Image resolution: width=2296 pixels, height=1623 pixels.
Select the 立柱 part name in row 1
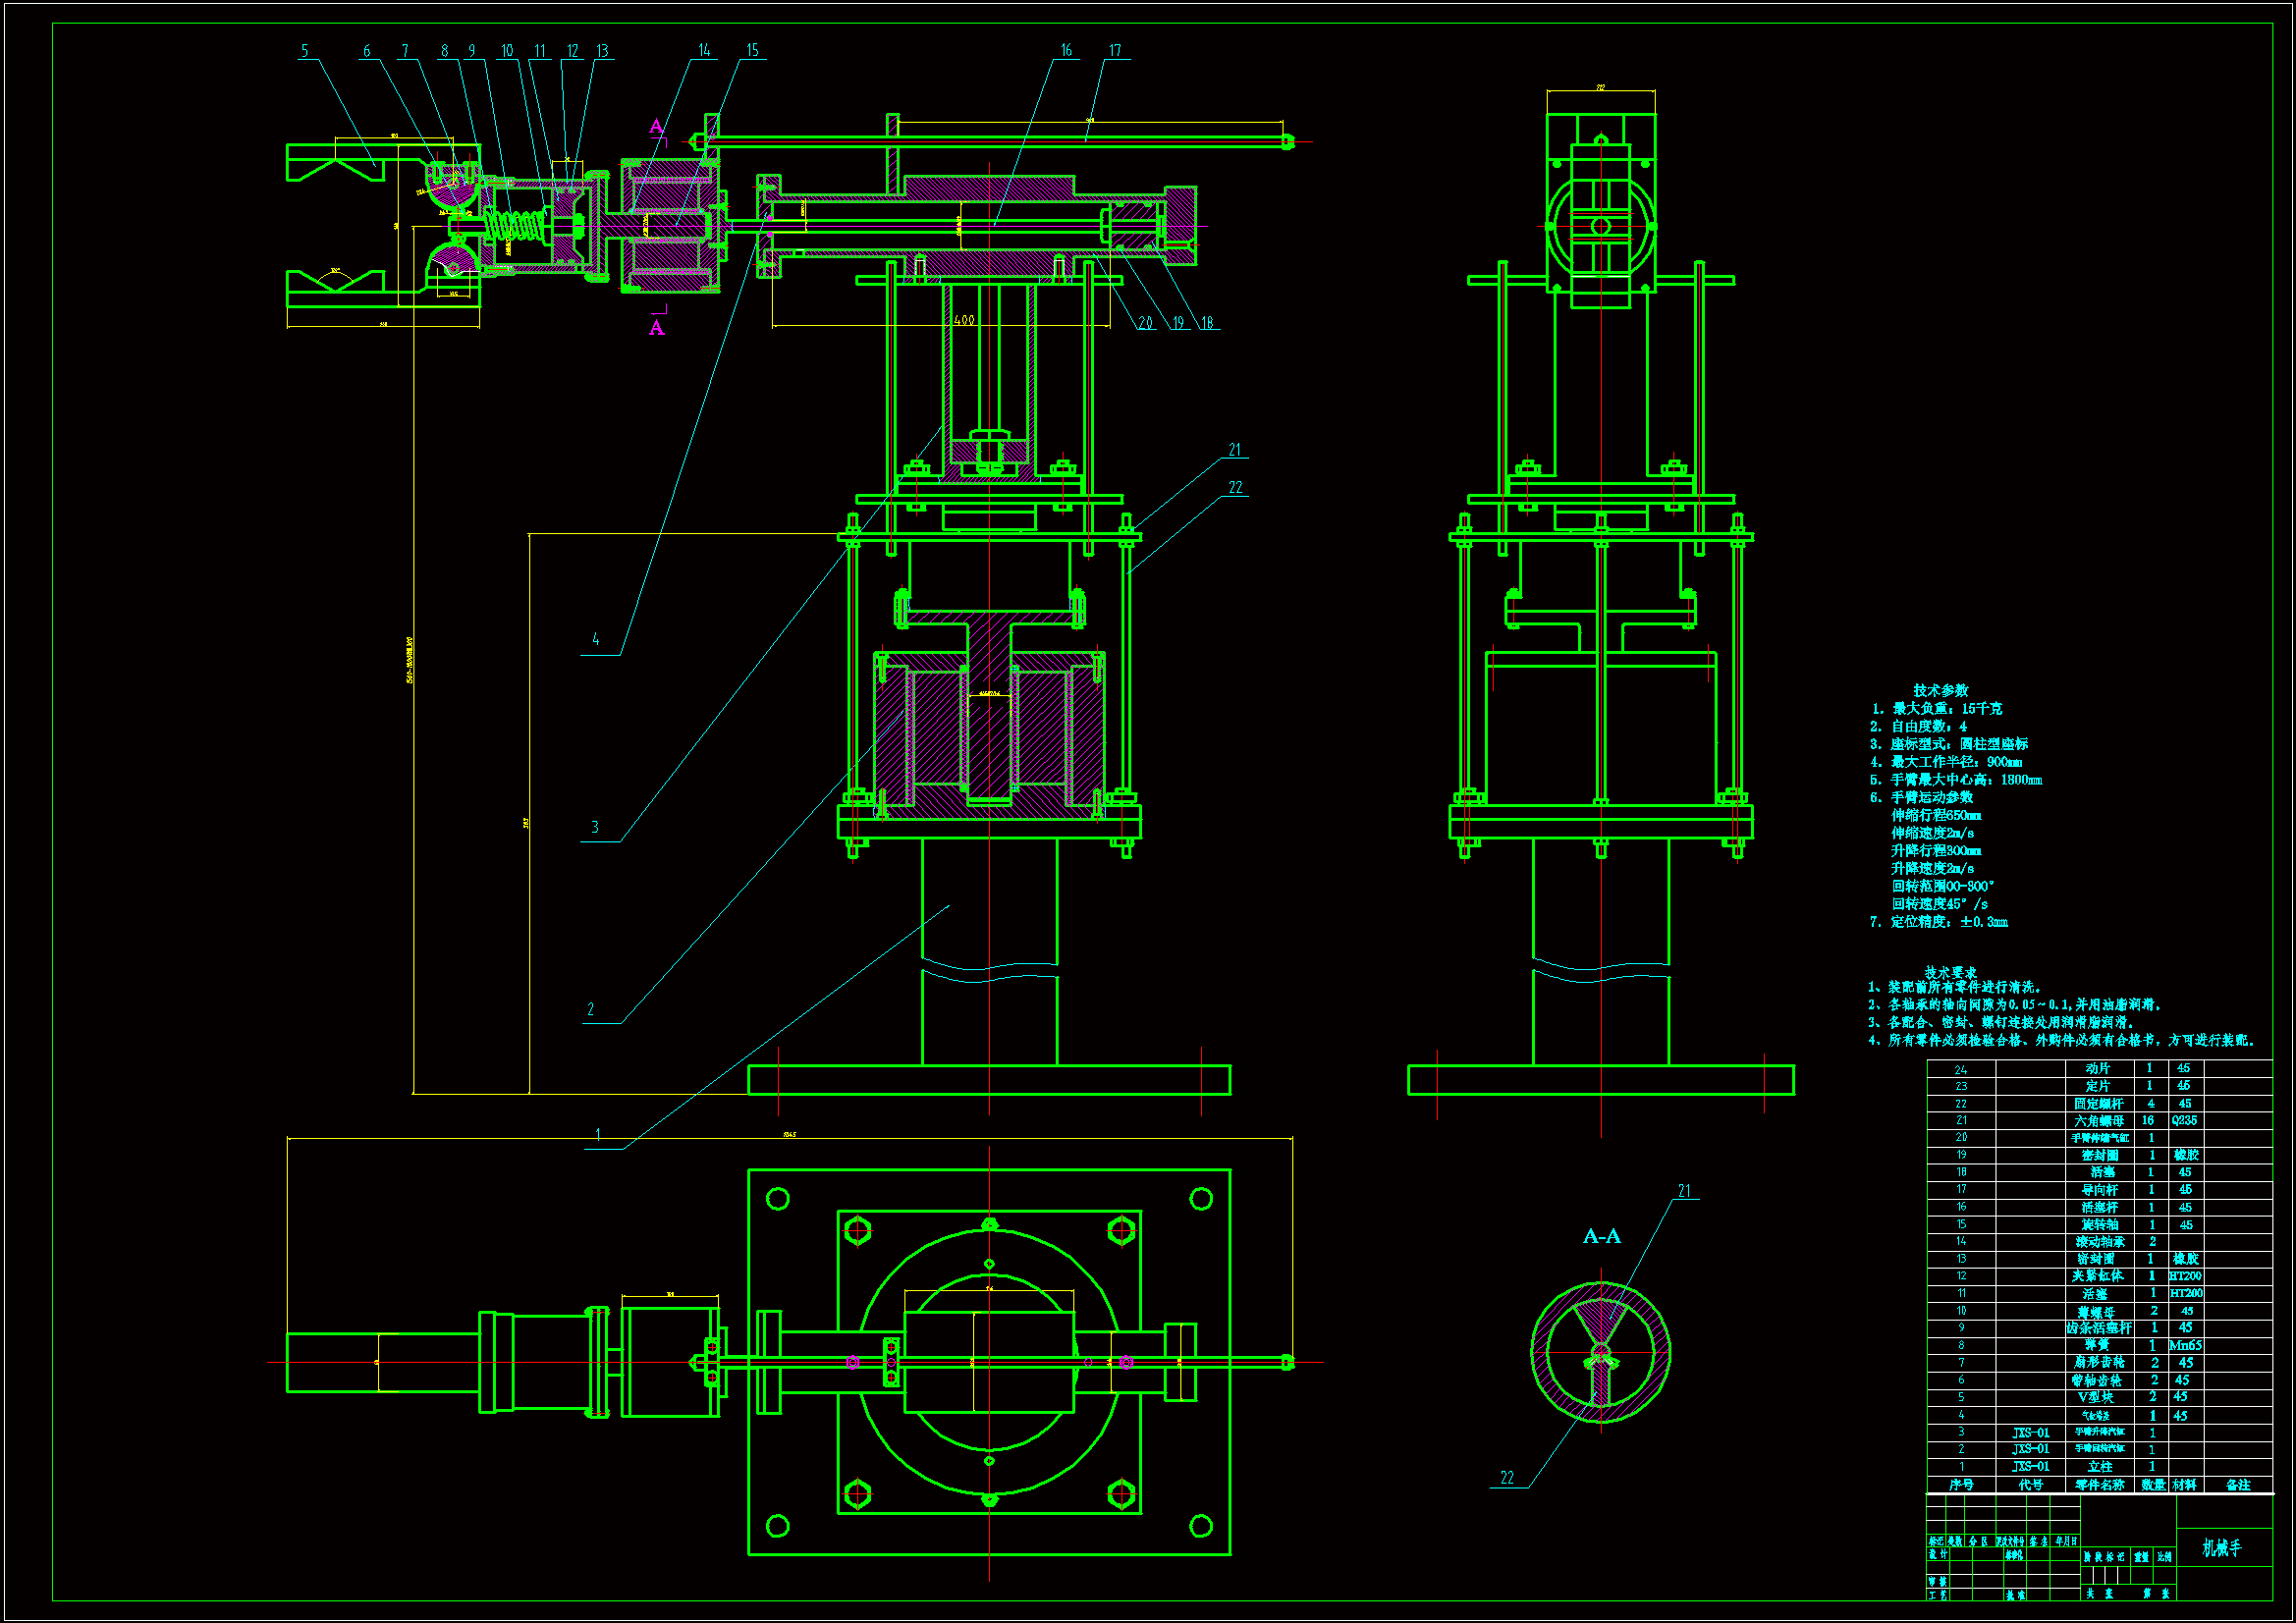pyautogui.click(x=2099, y=1467)
